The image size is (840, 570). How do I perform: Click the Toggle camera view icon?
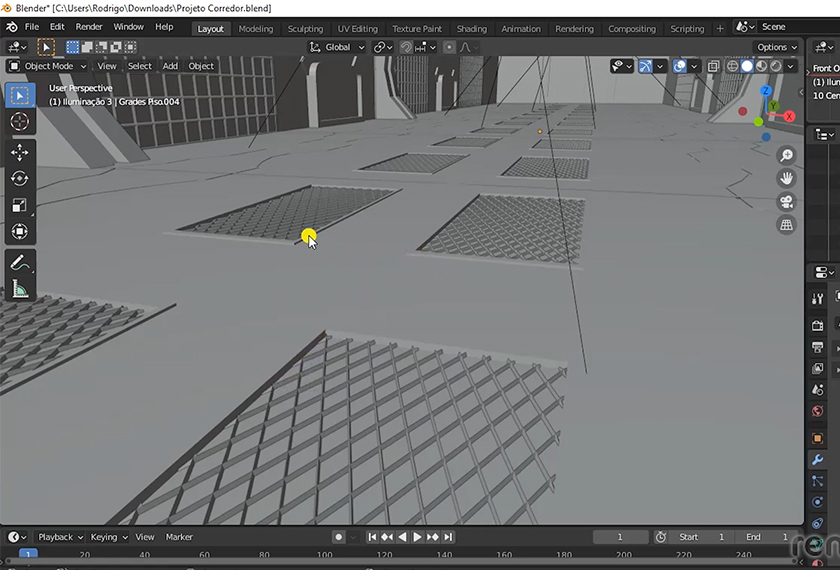tap(787, 202)
